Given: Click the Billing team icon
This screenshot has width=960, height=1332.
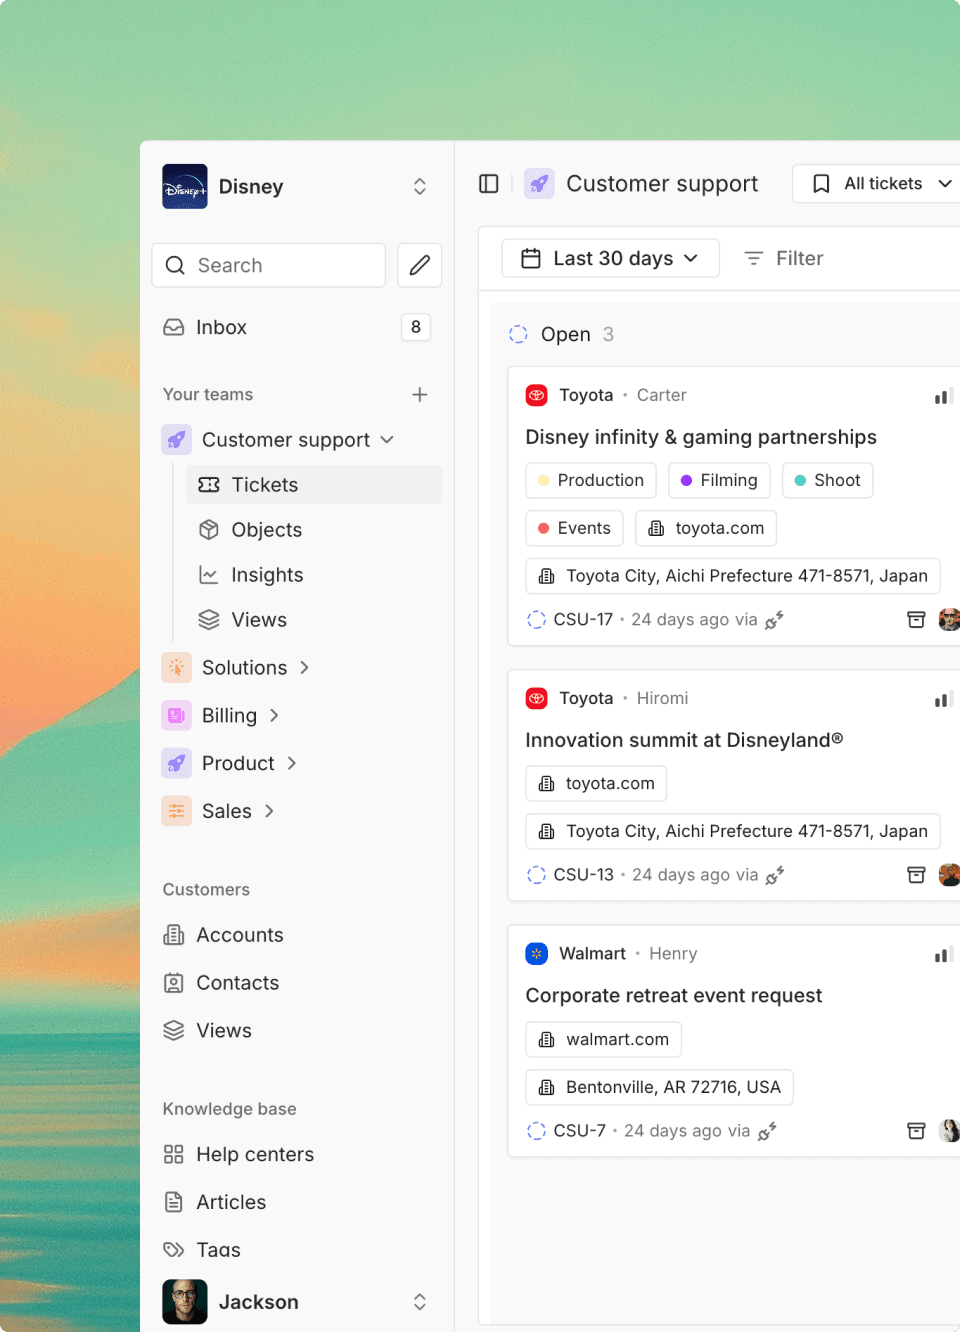Looking at the screenshot, I should click(x=177, y=716).
